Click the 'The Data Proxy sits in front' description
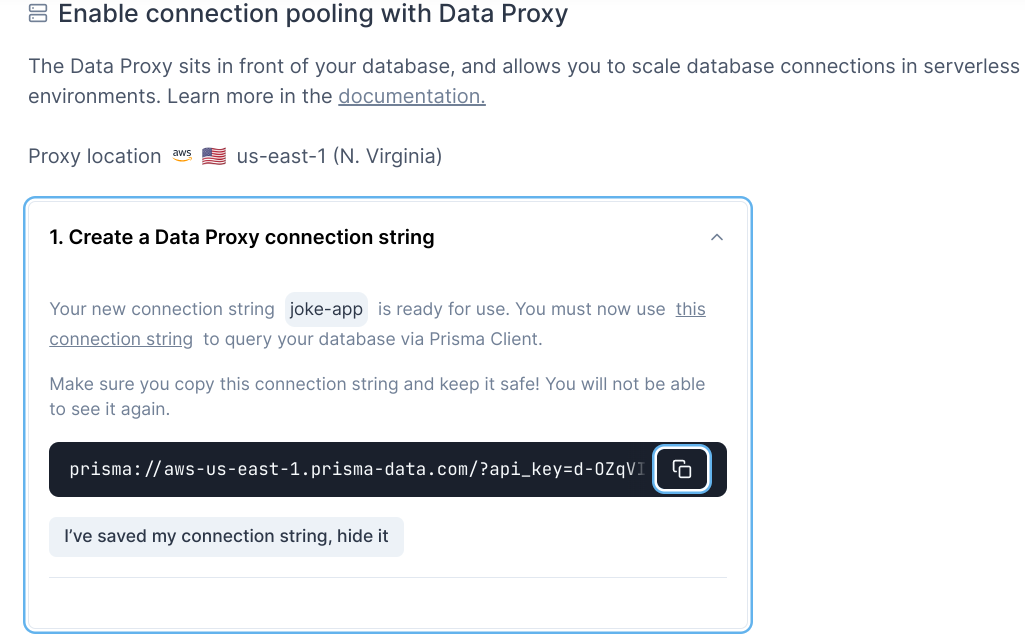 pyautogui.click(x=400, y=67)
